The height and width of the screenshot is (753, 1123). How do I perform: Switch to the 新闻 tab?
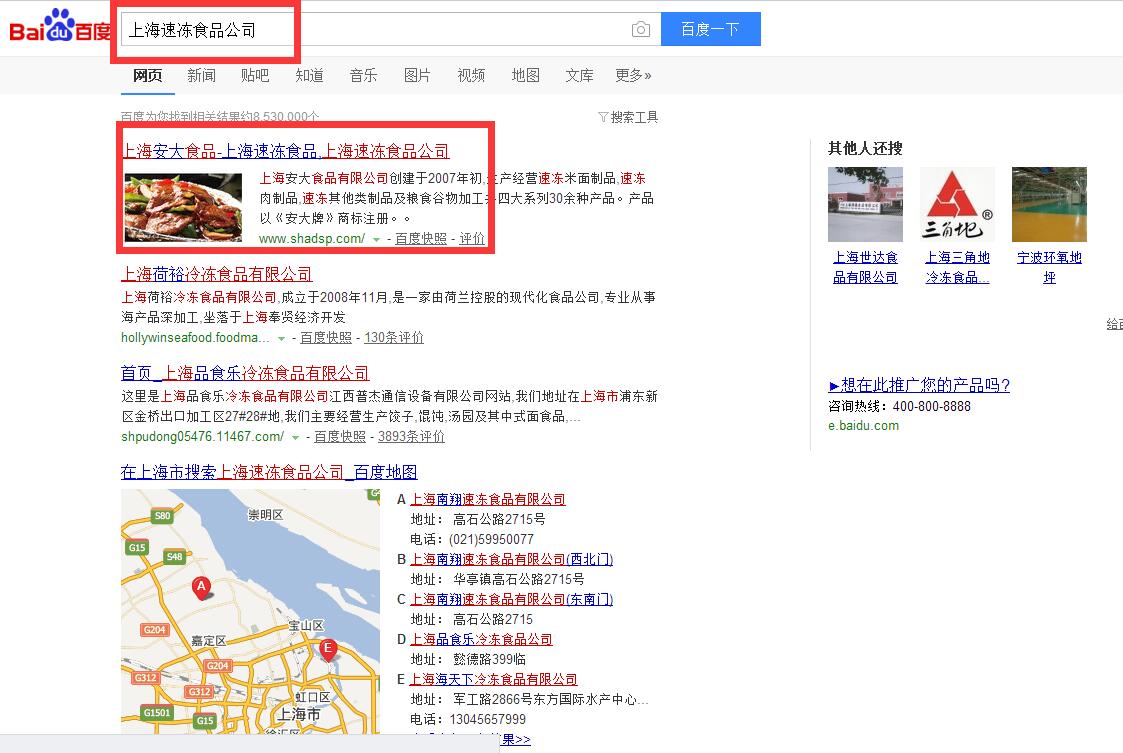[201, 75]
